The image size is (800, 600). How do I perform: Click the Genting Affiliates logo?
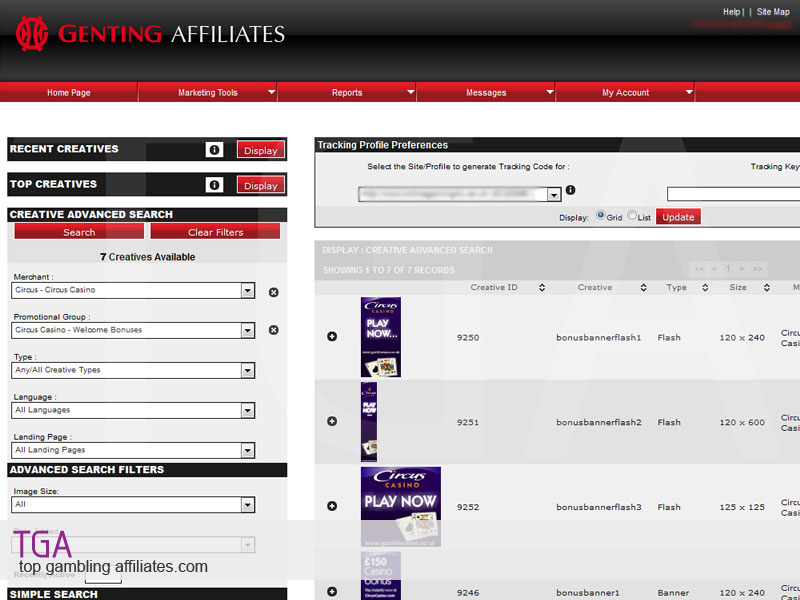click(150, 34)
